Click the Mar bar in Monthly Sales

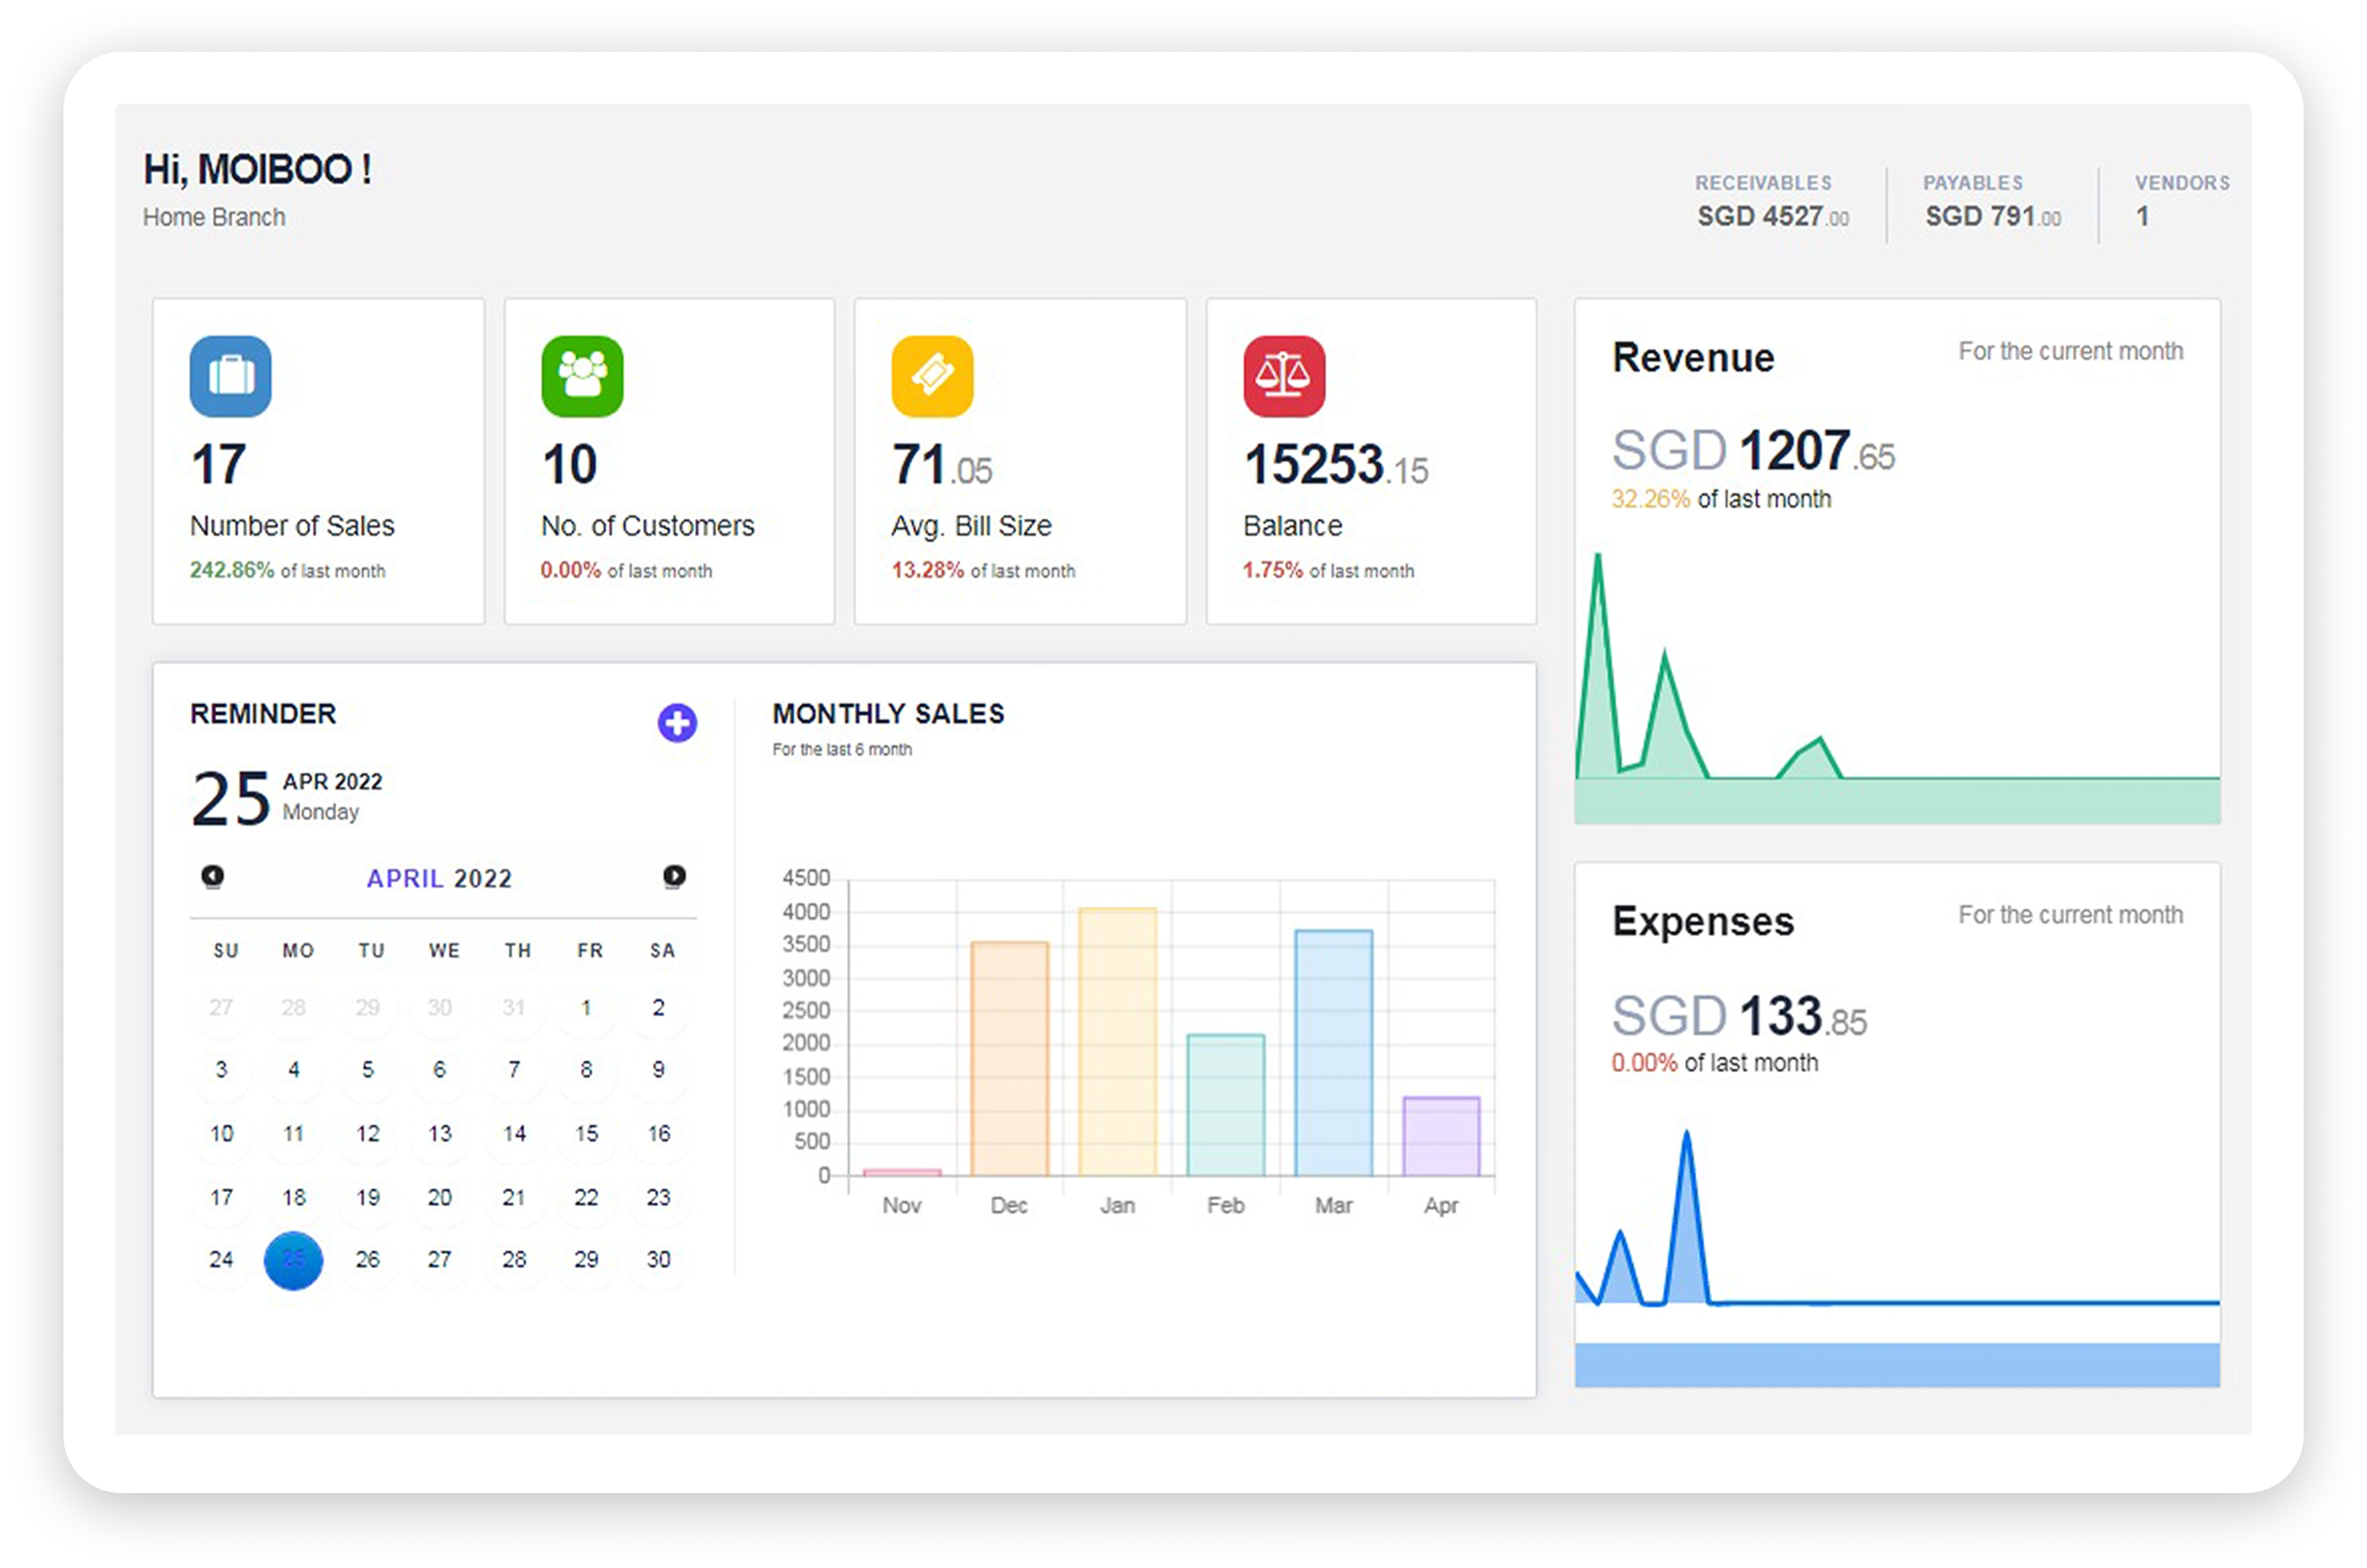click(1333, 1052)
